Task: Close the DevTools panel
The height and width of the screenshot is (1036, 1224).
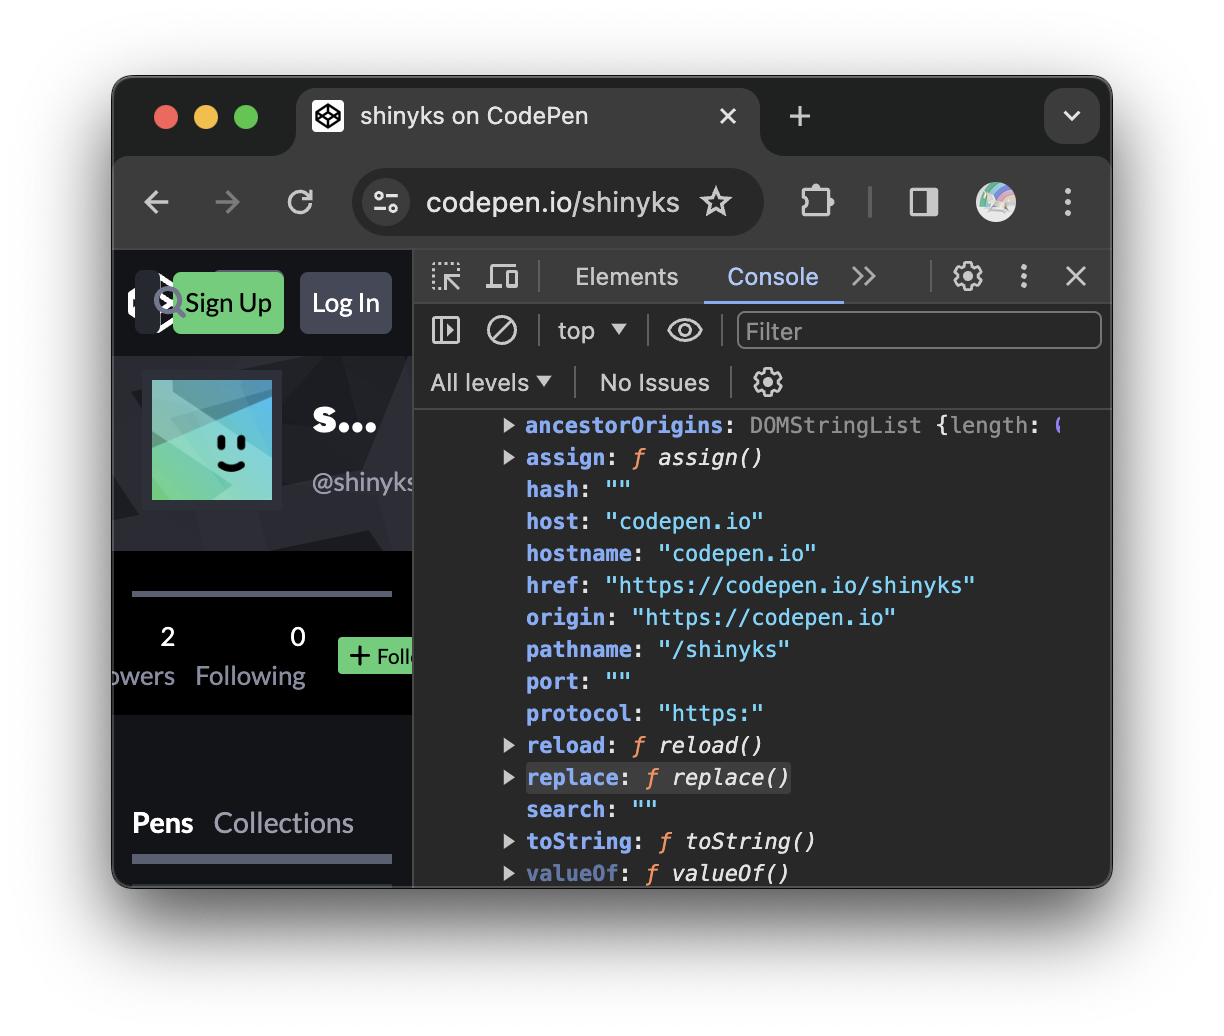Action: coord(1076,276)
